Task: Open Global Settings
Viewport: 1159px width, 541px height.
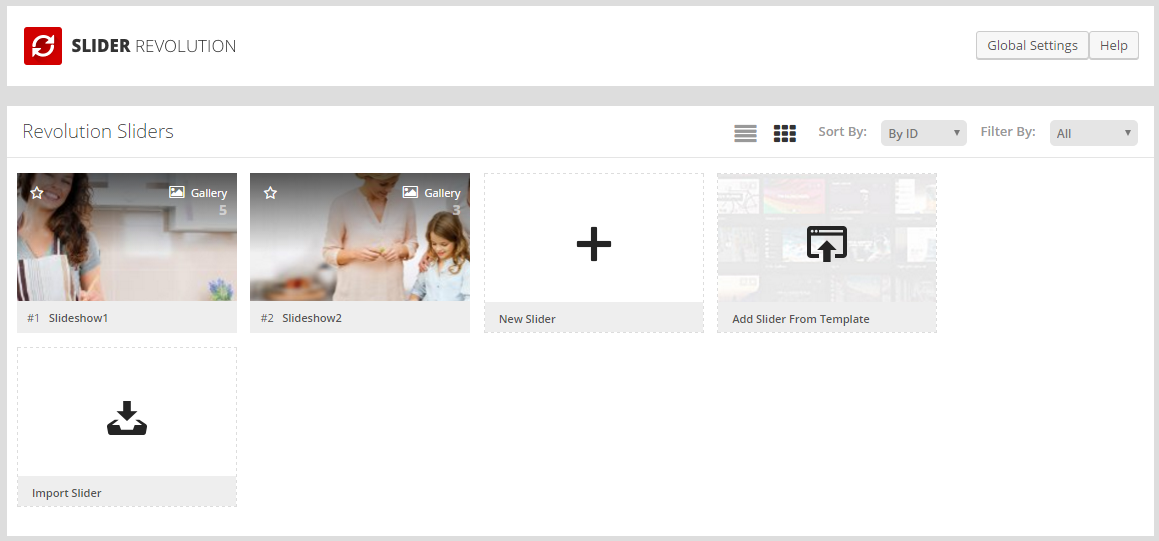Action: [x=1033, y=46]
